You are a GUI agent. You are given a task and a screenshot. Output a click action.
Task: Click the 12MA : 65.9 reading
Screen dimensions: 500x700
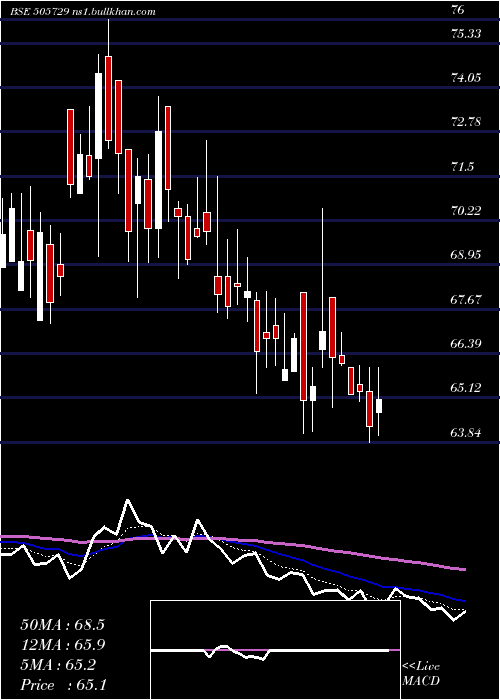62,645
